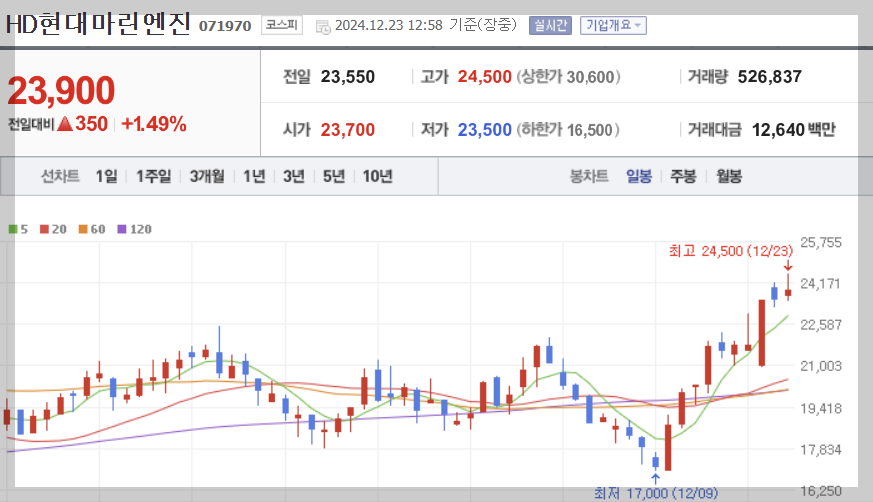
Task: Click the upper limit 상한가 30,600 text
Action: (568, 77)
